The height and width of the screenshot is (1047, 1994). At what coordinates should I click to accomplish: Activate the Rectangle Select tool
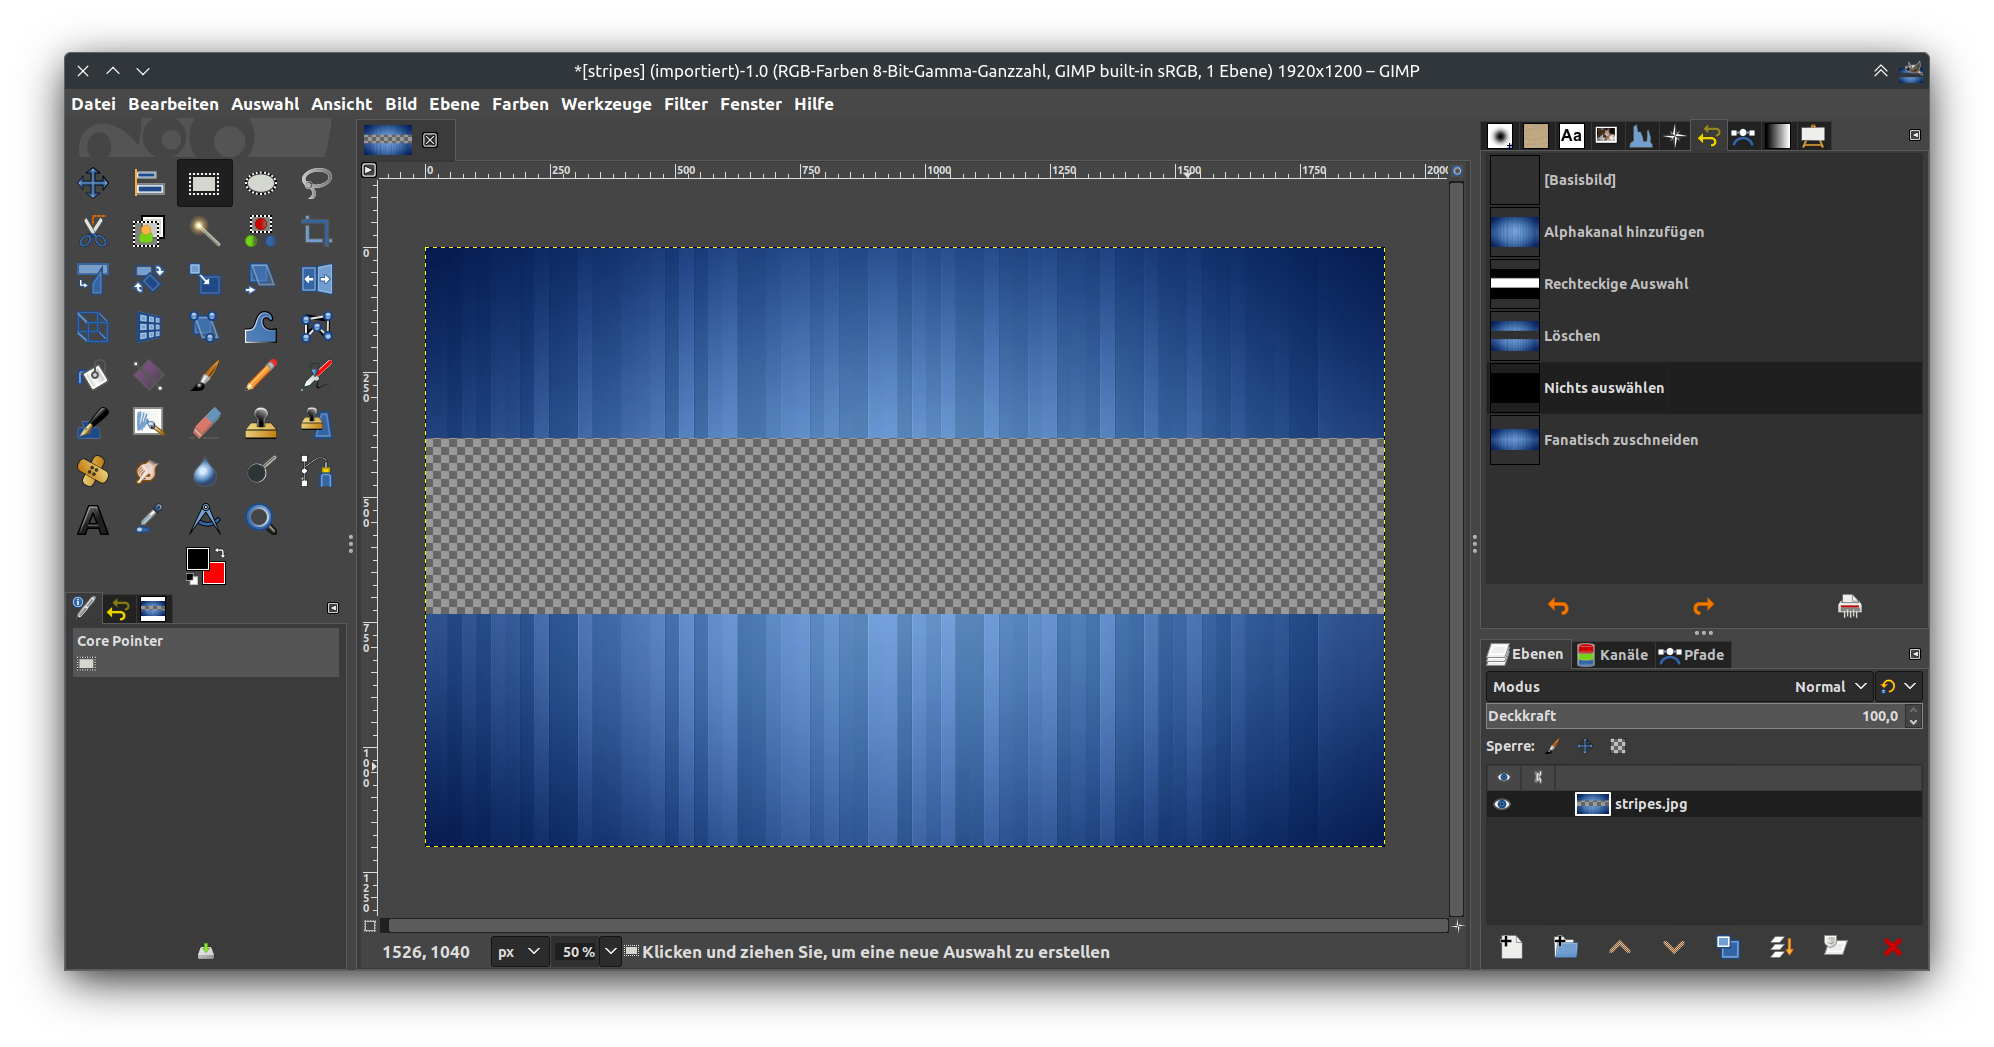204,183
